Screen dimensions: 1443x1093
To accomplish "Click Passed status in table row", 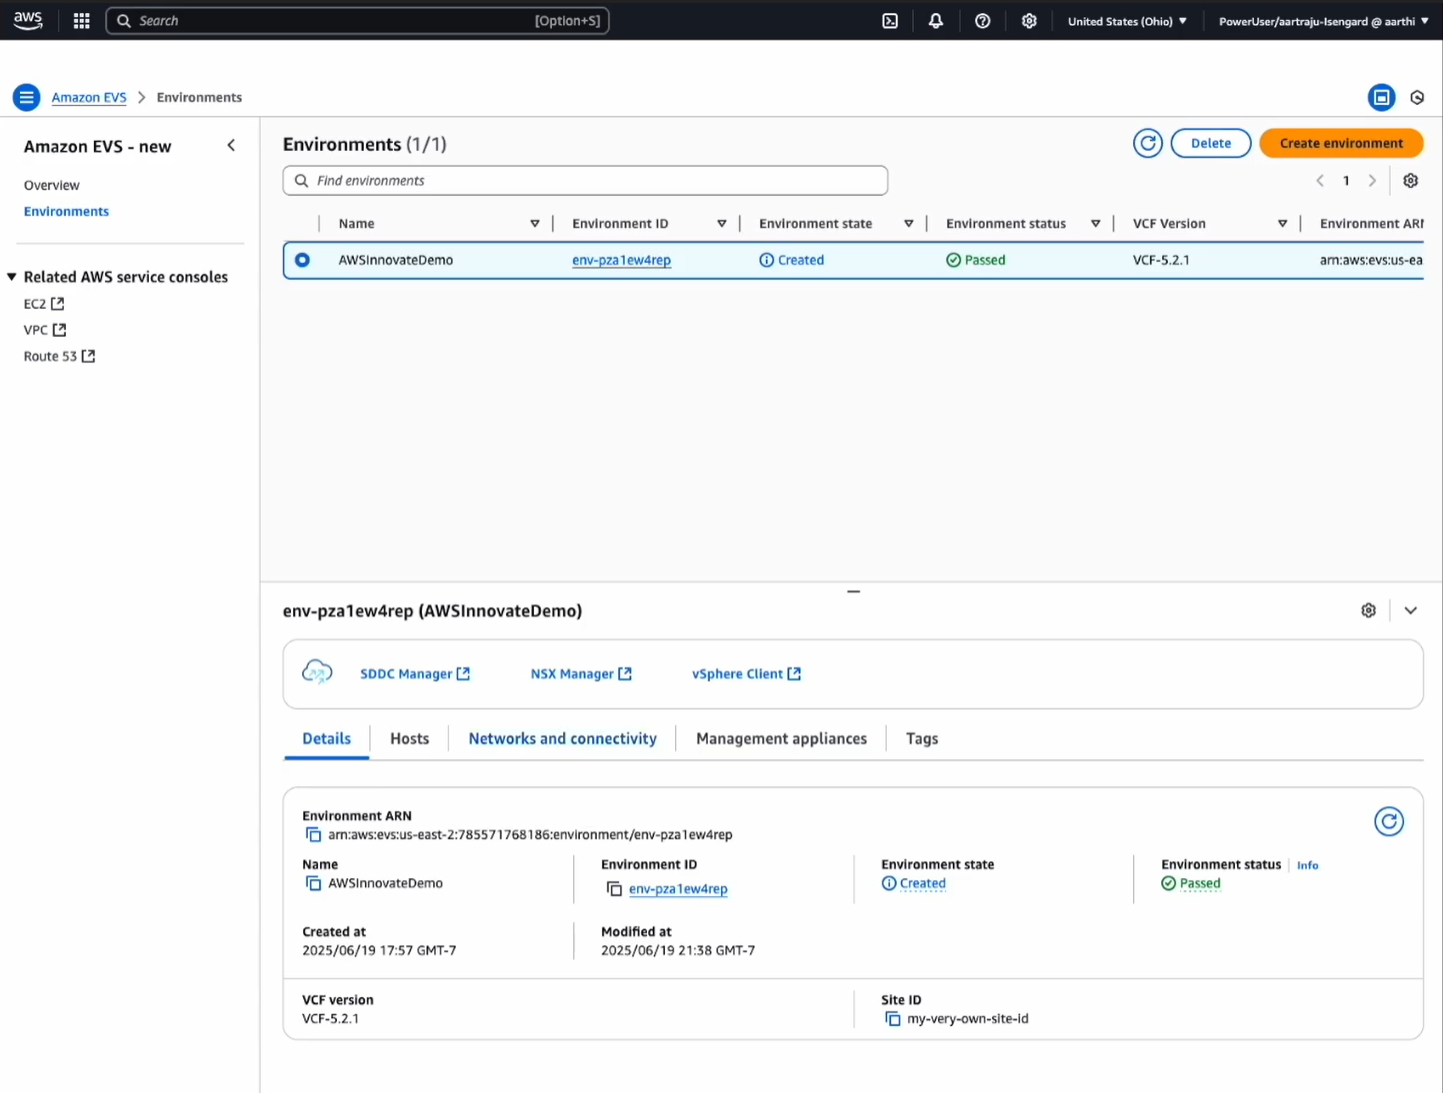I will coord(976,260).
